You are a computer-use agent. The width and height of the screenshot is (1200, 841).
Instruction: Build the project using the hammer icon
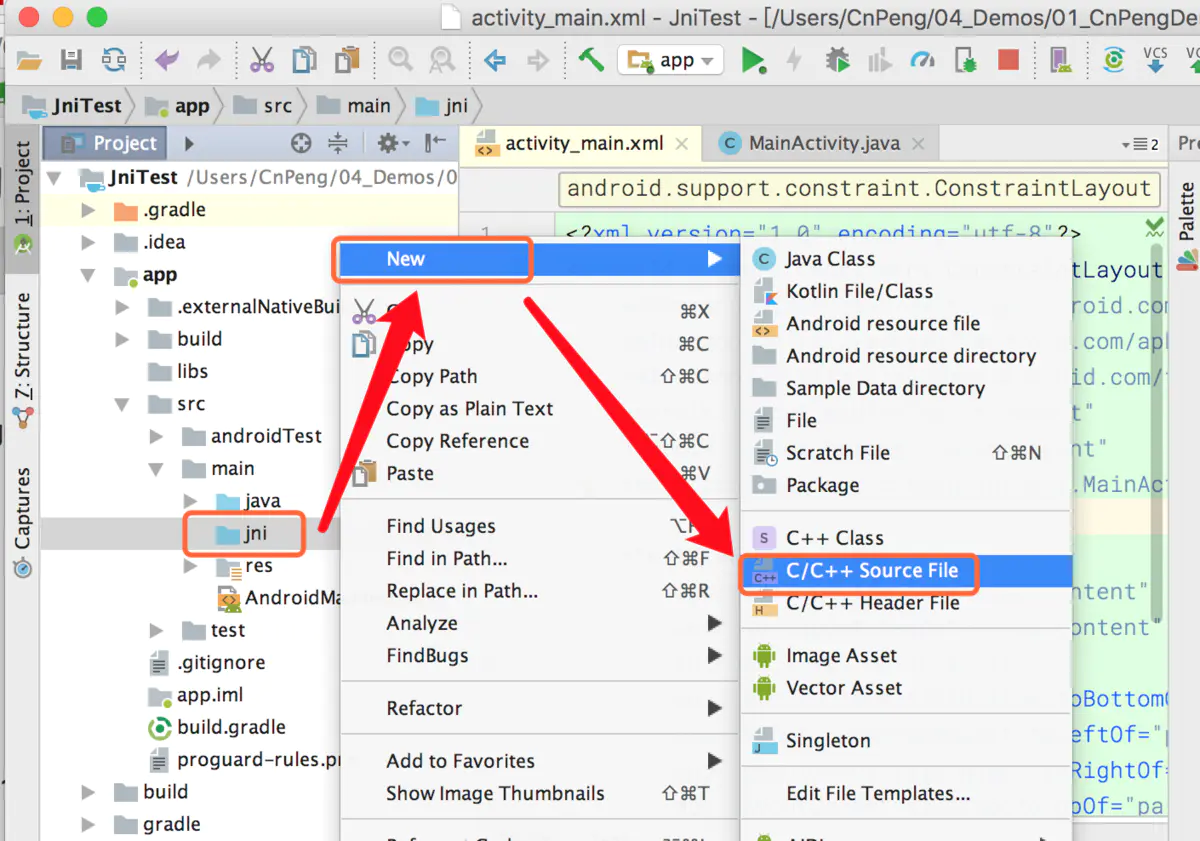coord(590,60)
